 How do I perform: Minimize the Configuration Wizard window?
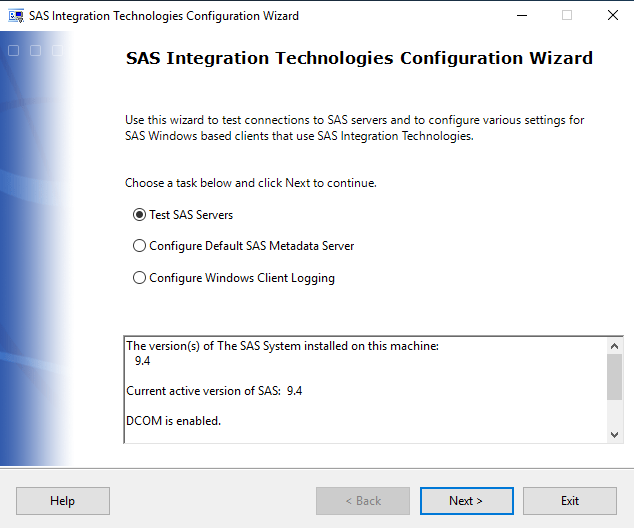pos(521,16)
